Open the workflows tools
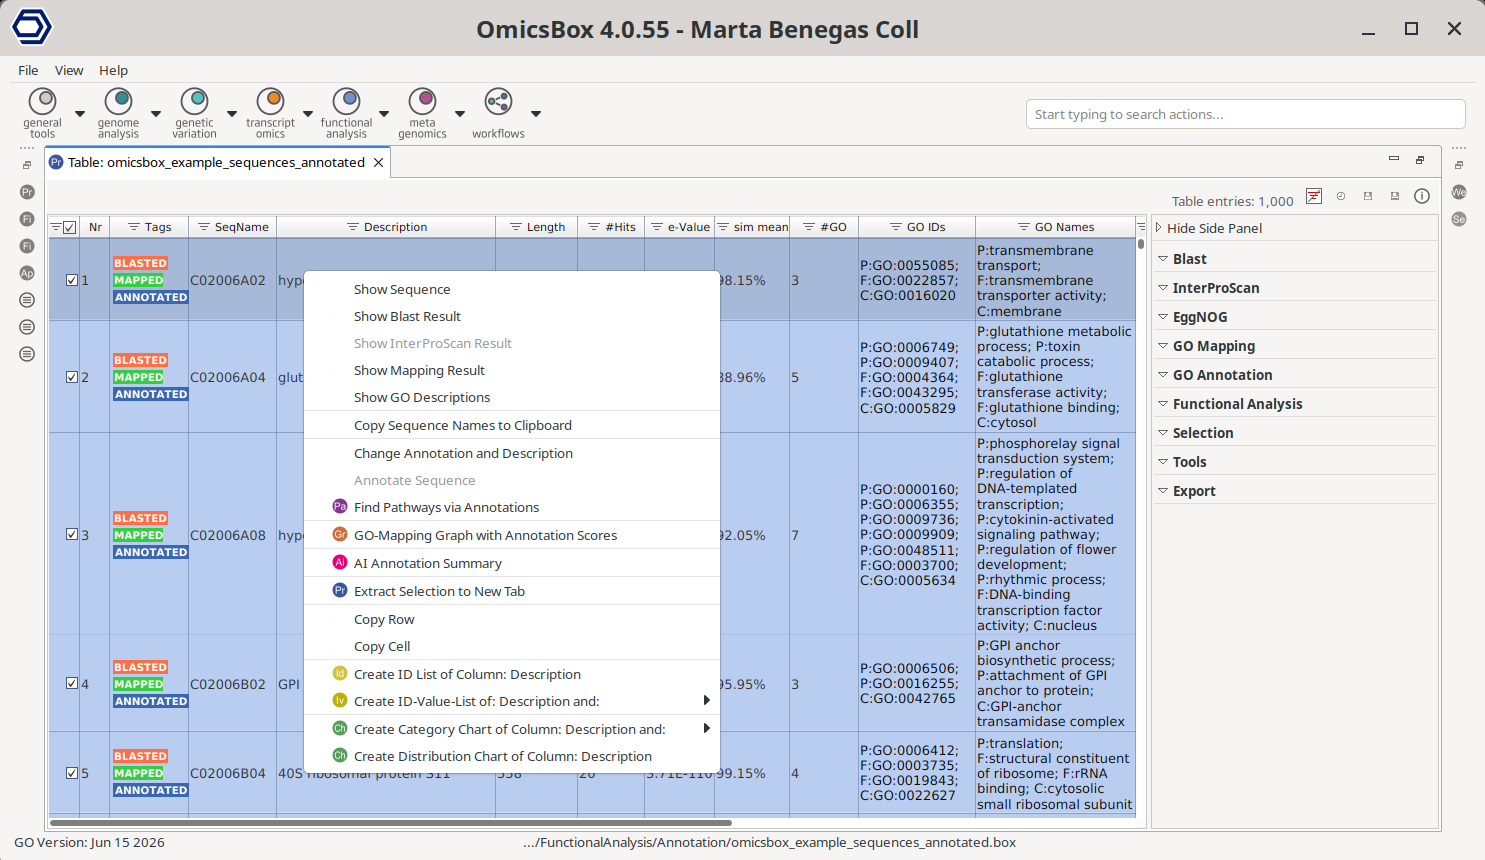 point(498,113)
